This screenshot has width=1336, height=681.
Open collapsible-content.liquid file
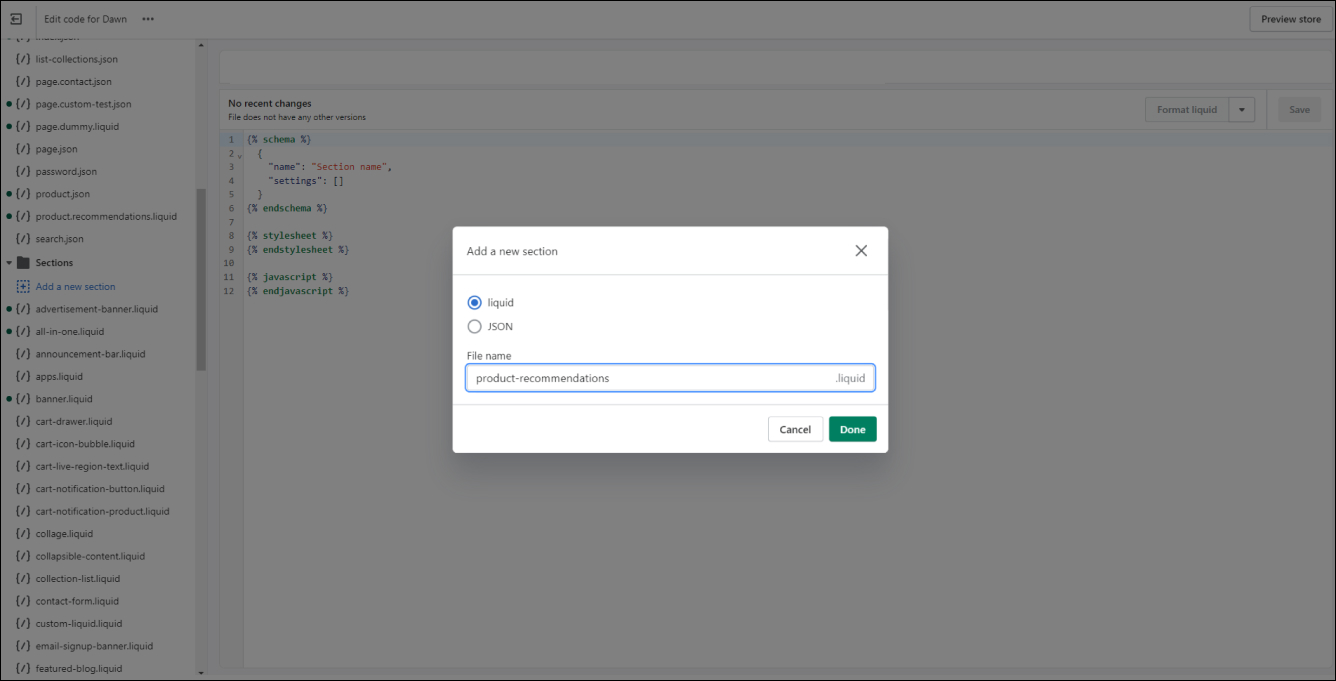tap(90, 557)
